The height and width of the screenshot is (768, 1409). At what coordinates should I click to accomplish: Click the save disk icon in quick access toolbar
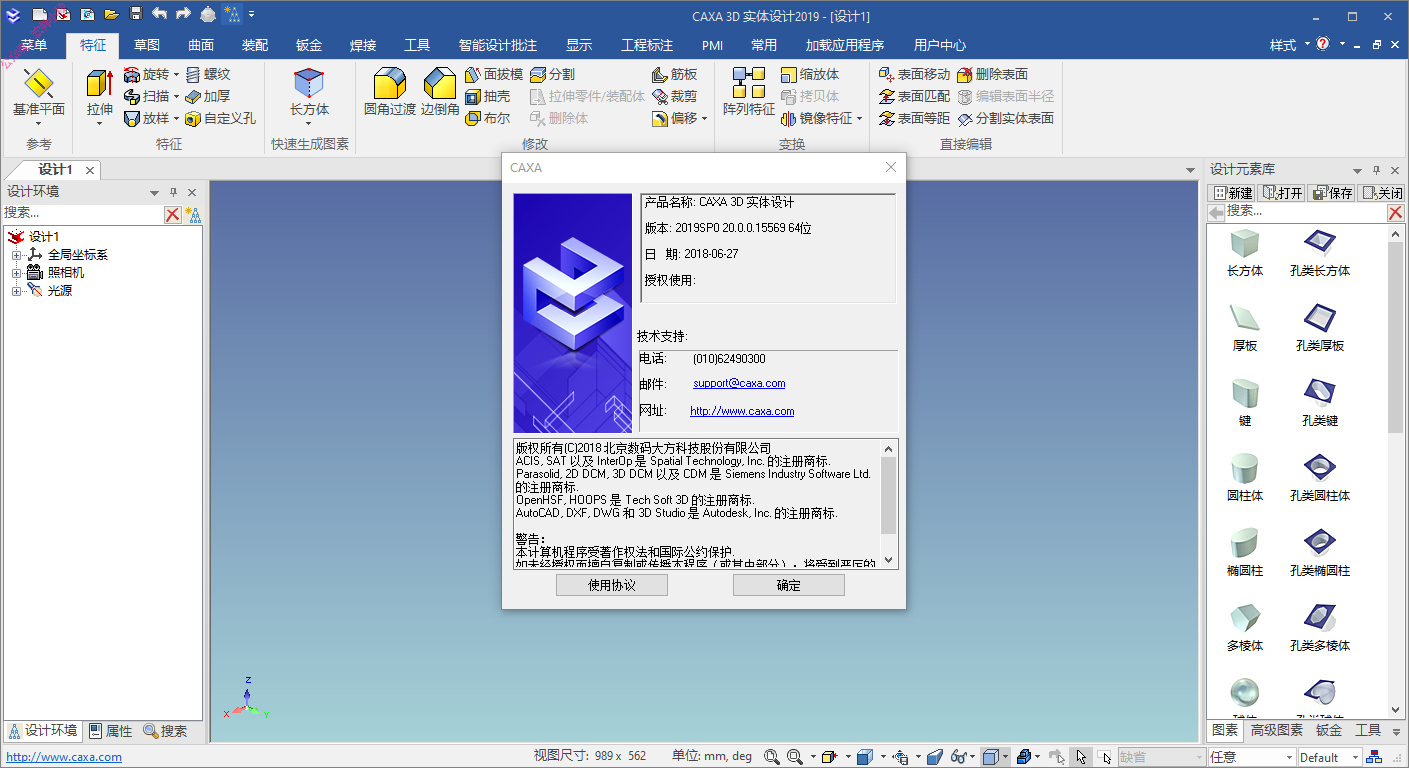click(x=135, y=14)
